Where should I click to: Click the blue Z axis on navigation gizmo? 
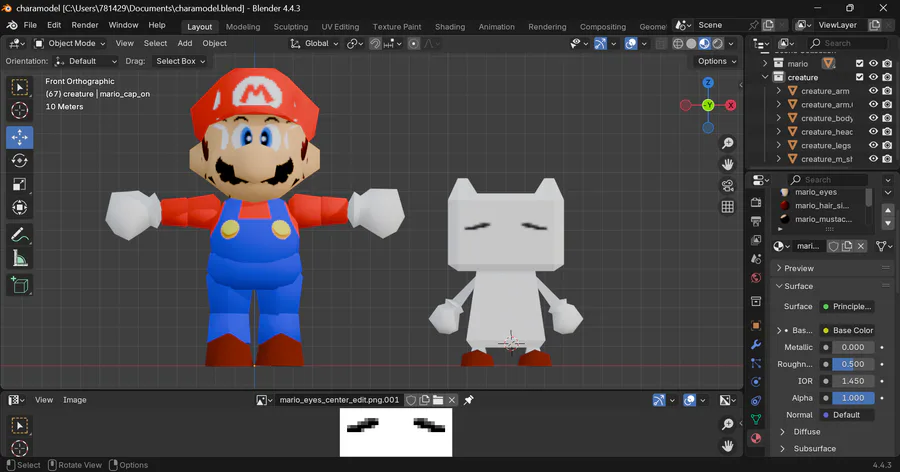point(708,83)
